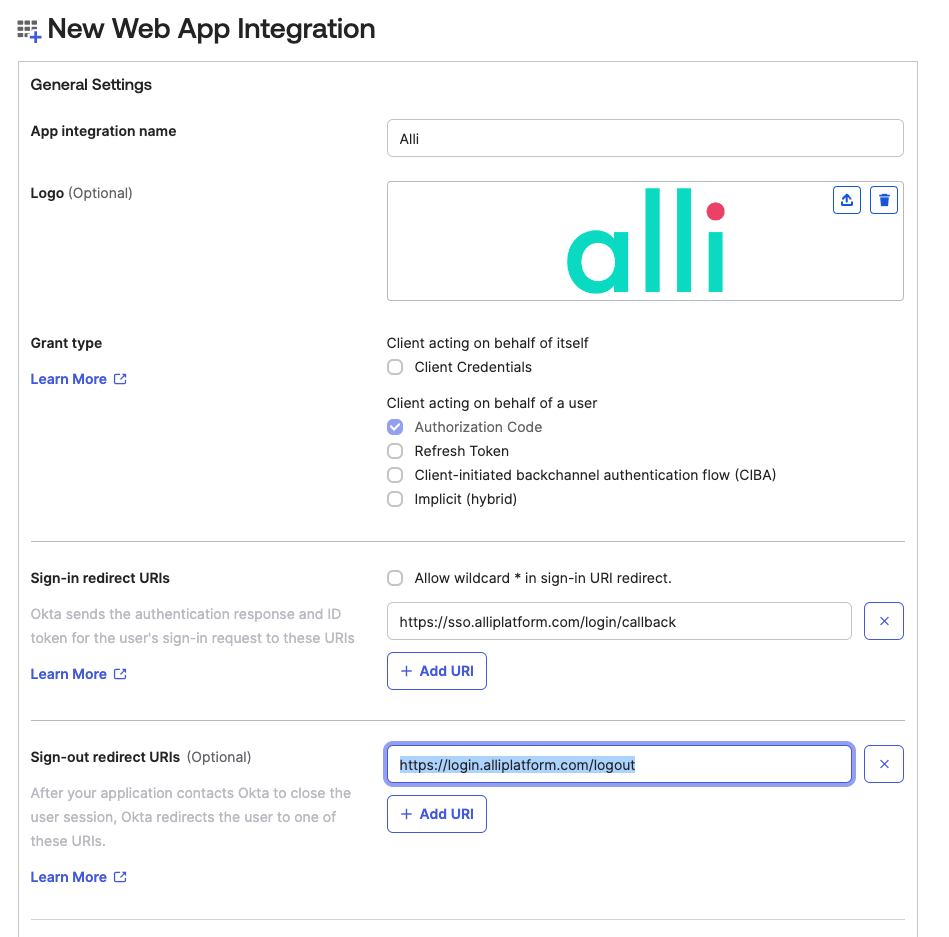Image resolution: width=949 pixels, height=937 pixels.
Task: Add URI under Sign-in redirect URIs
Action: [x=437, y=671]
